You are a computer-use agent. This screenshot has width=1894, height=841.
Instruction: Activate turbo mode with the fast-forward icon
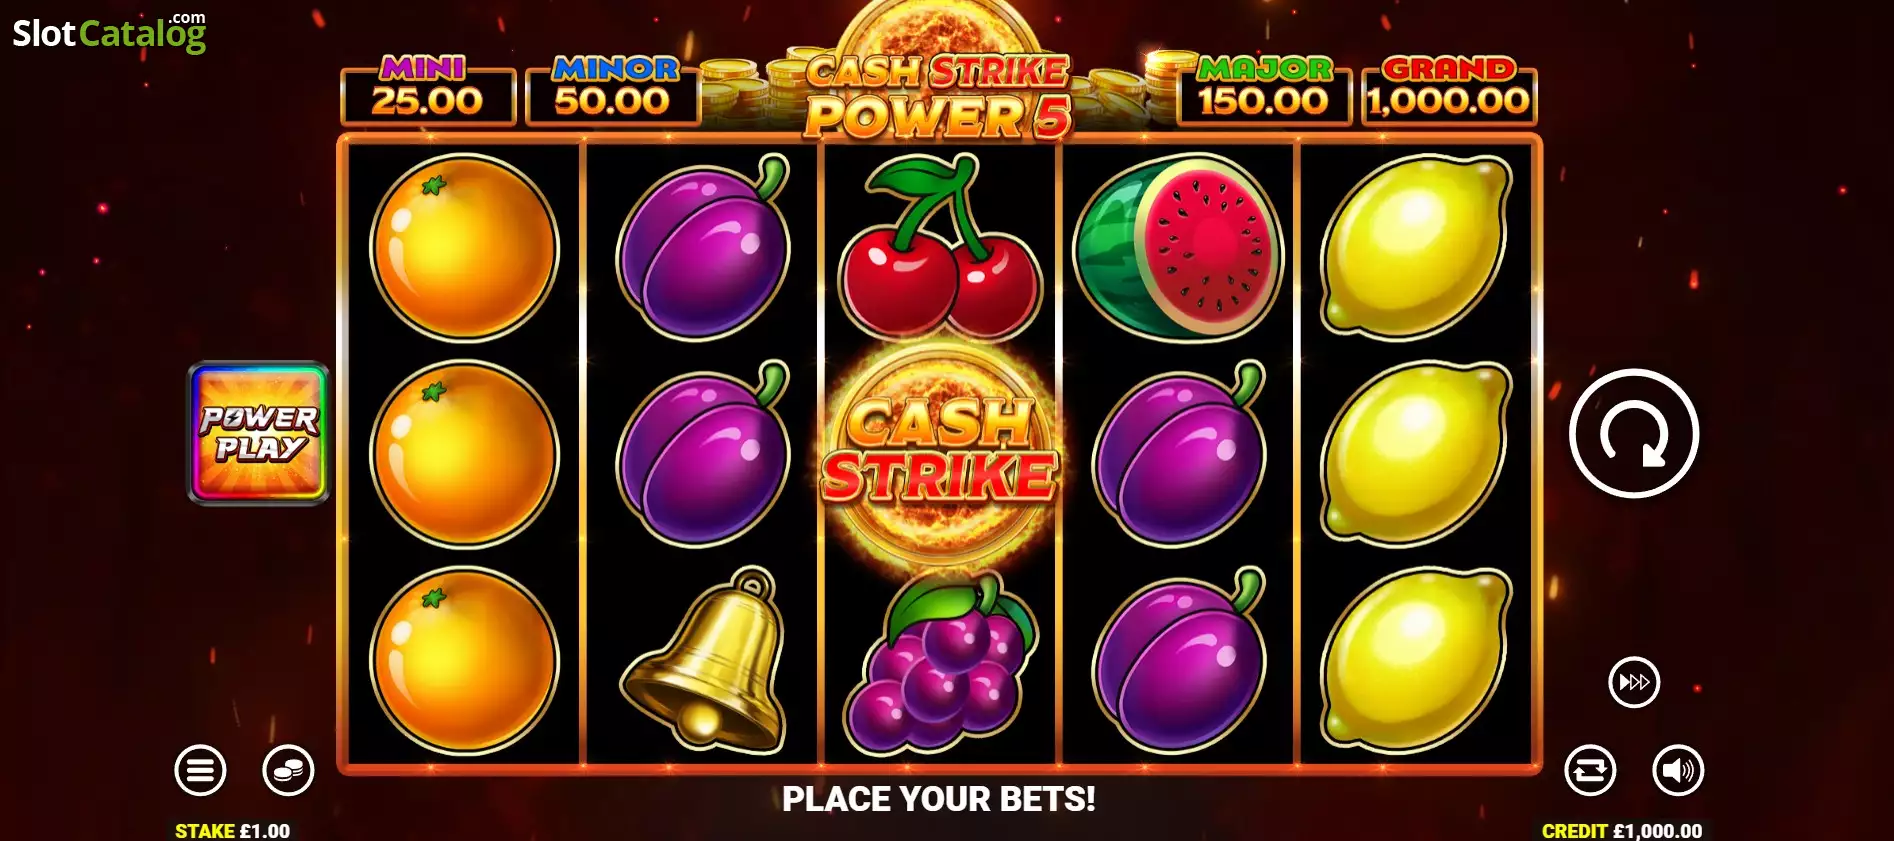coord(1634,682)
